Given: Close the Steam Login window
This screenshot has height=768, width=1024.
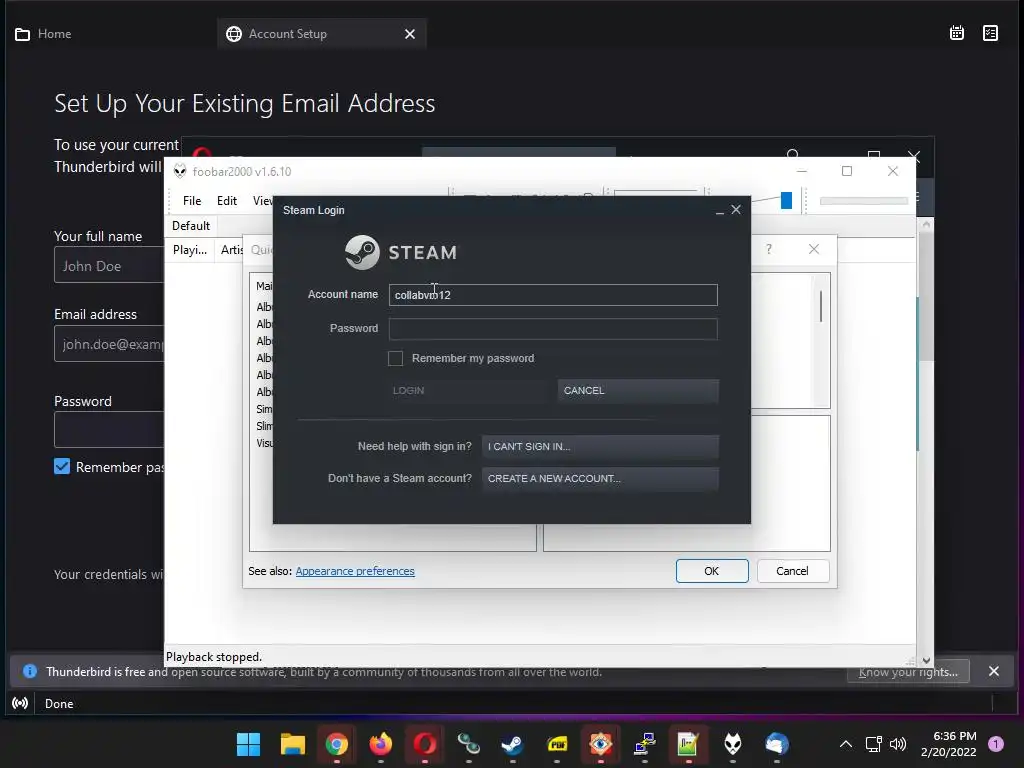Looking at the screenshot, I should [x=736, y=210].
